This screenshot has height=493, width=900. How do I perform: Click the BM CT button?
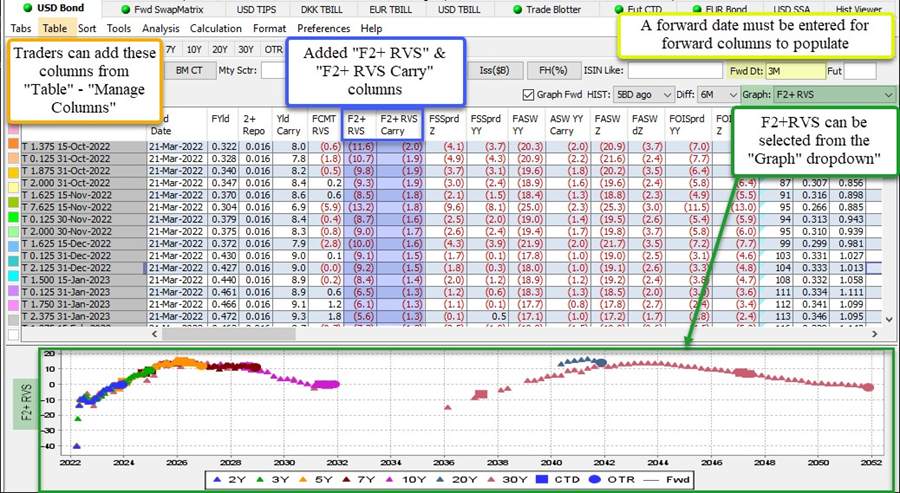coord(189,71)
